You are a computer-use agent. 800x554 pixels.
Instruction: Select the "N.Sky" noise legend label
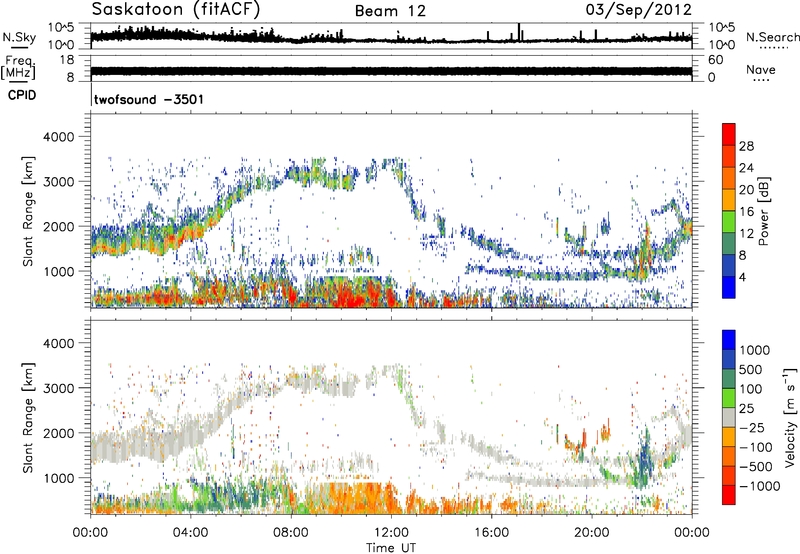19,37
